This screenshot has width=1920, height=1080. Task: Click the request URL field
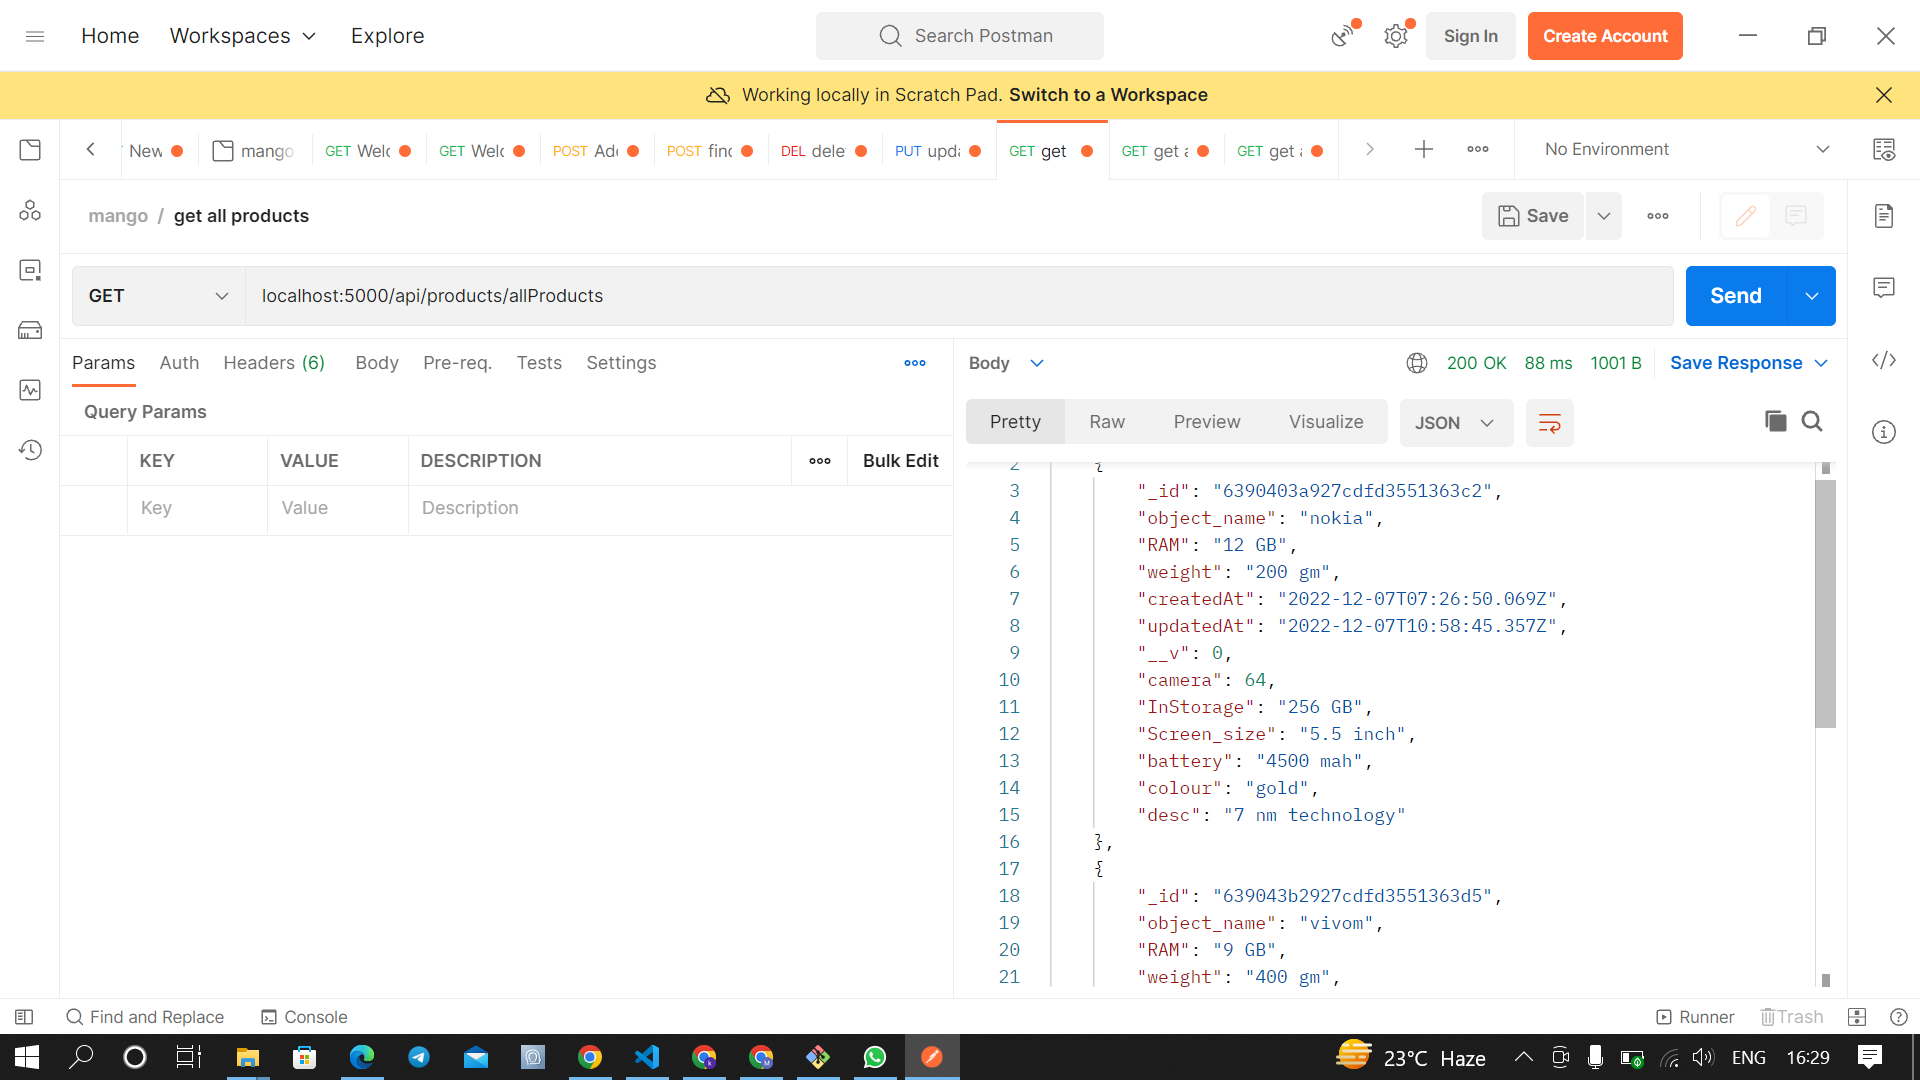[959, 296]
